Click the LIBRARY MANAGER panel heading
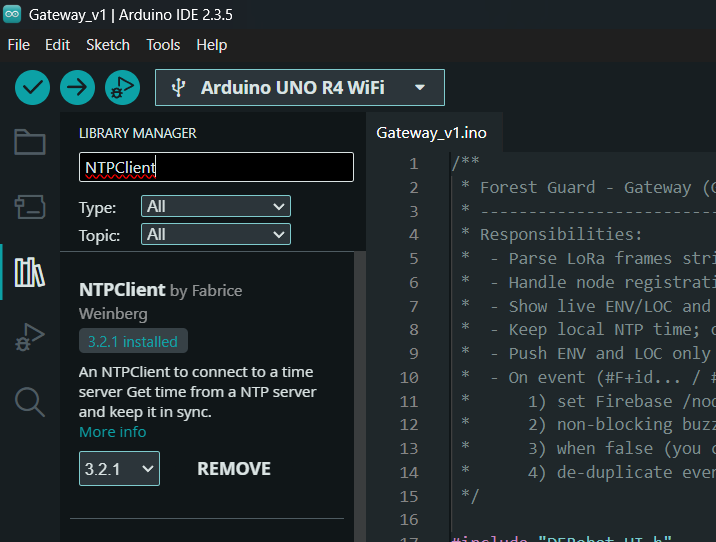The width and height of the screenshot is (716, 542). coord(137,133)
